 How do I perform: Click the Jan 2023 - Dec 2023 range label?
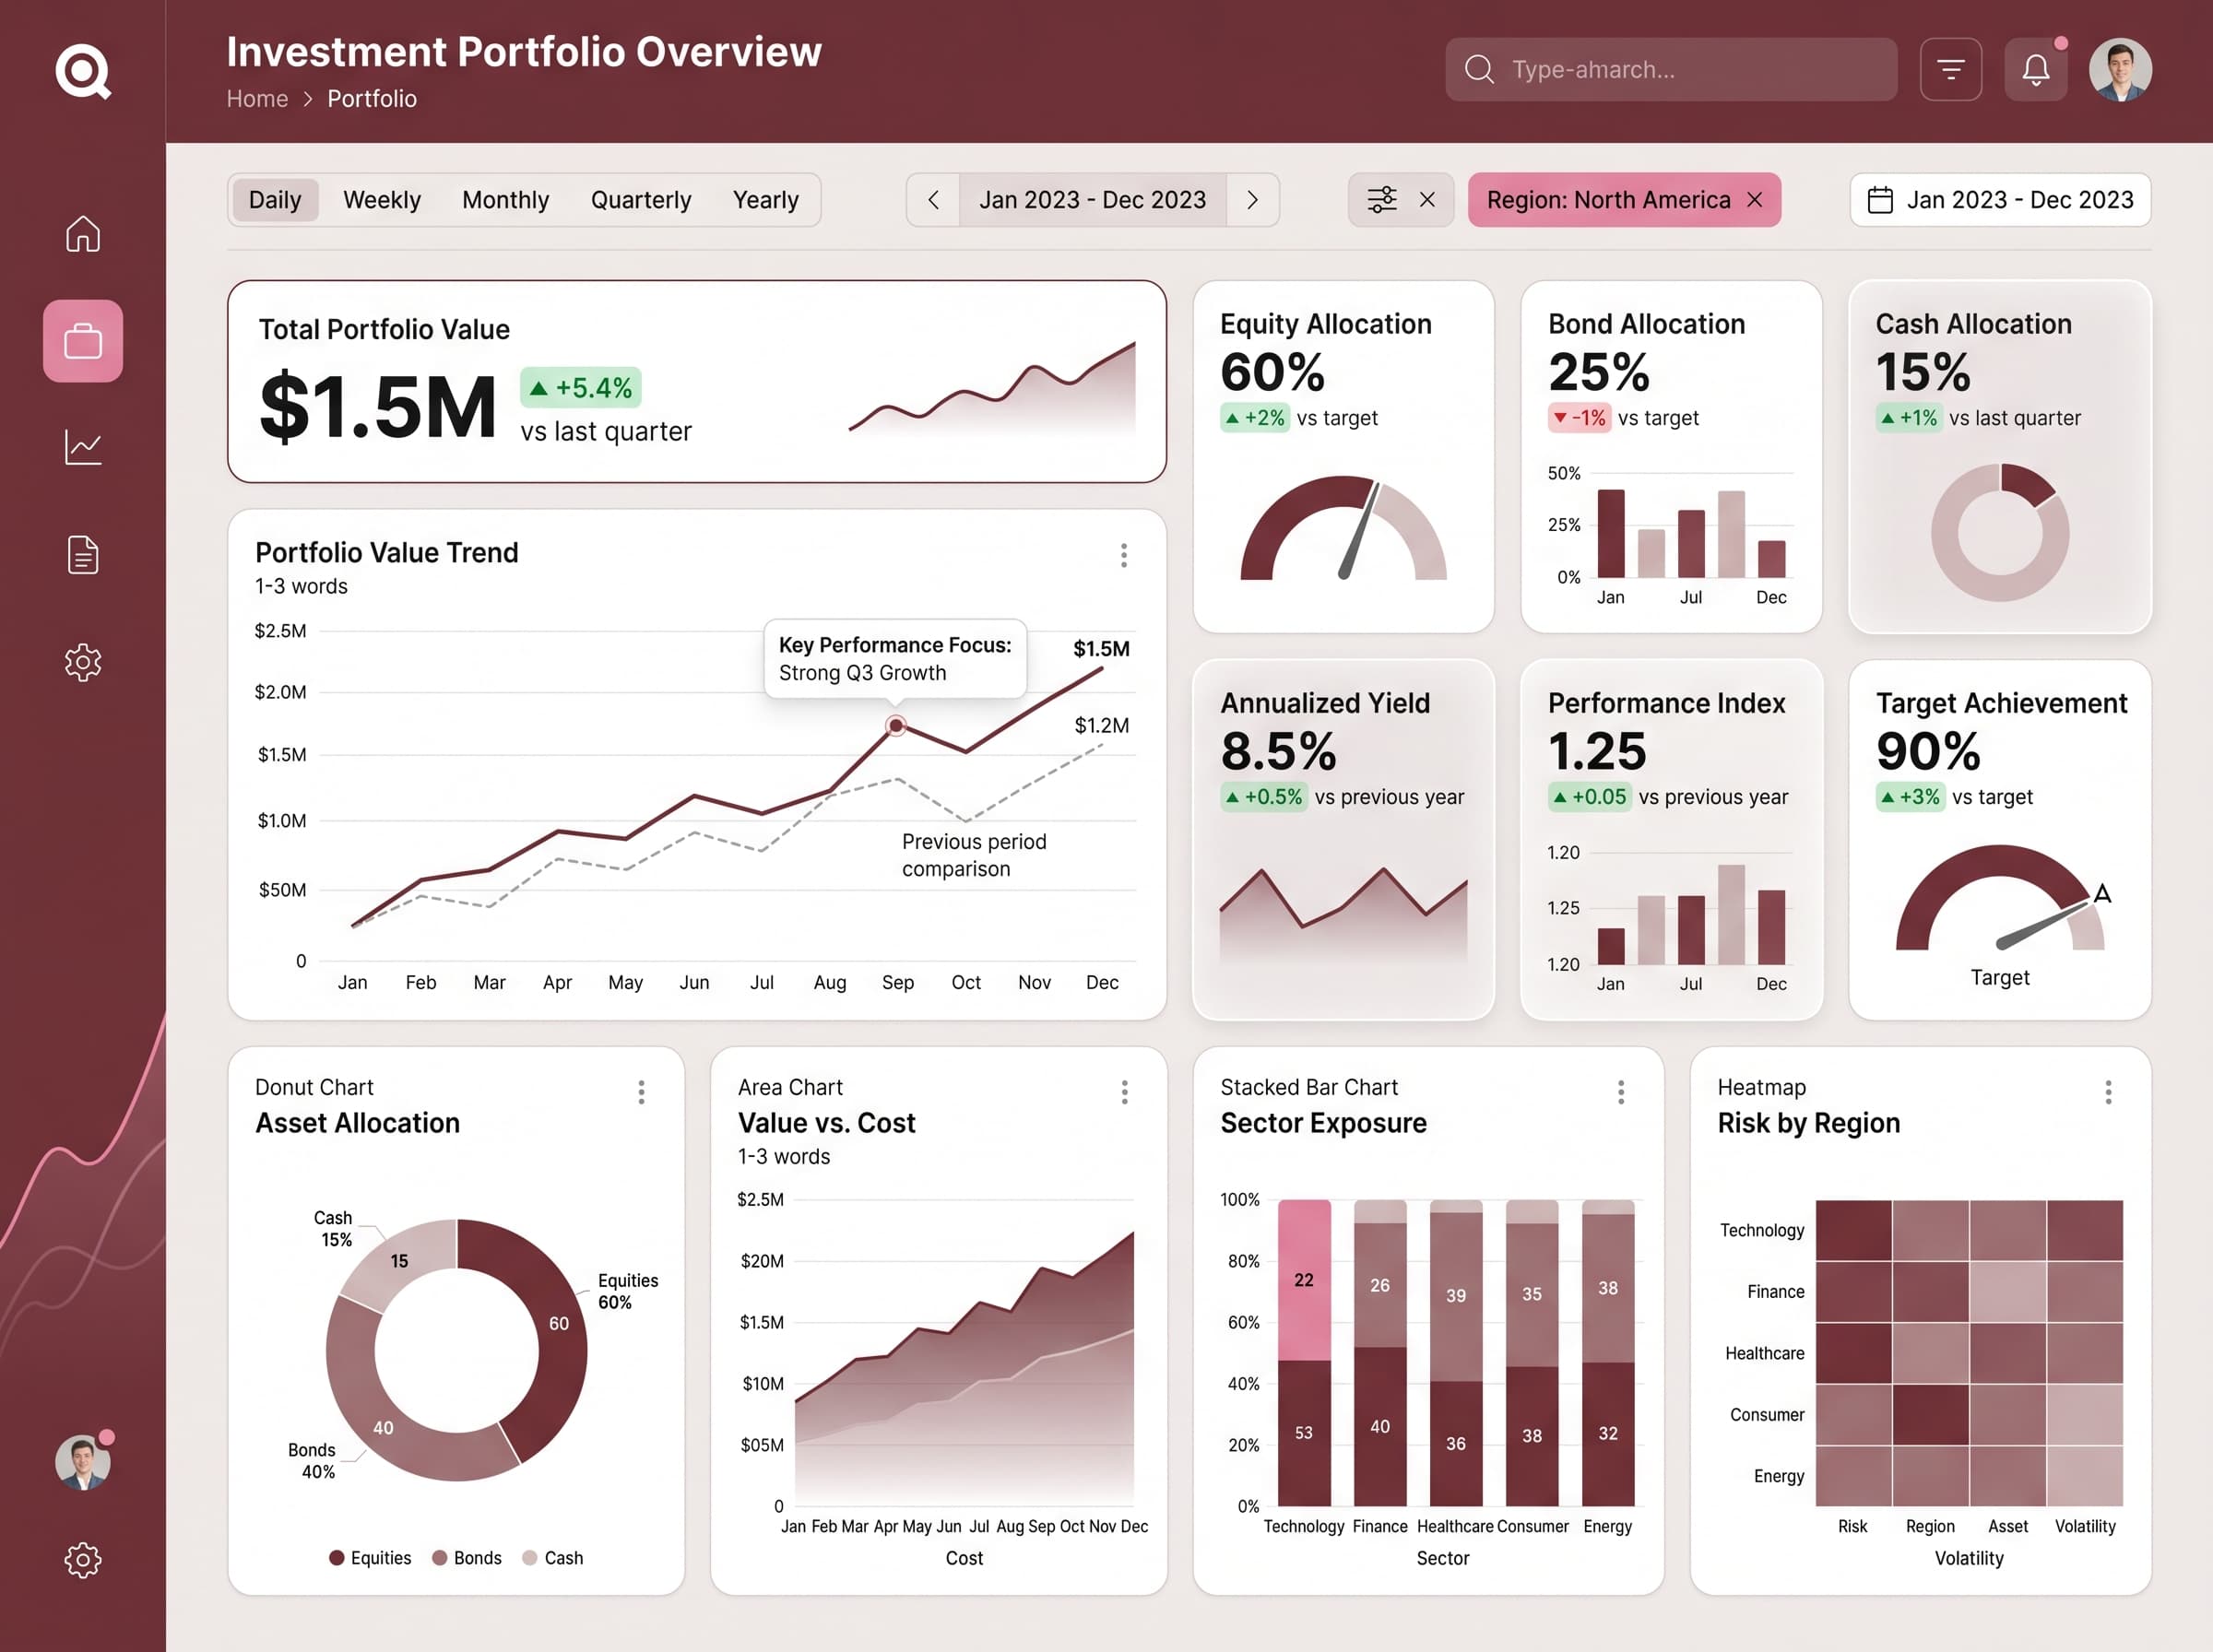[x=1093, y=200]
